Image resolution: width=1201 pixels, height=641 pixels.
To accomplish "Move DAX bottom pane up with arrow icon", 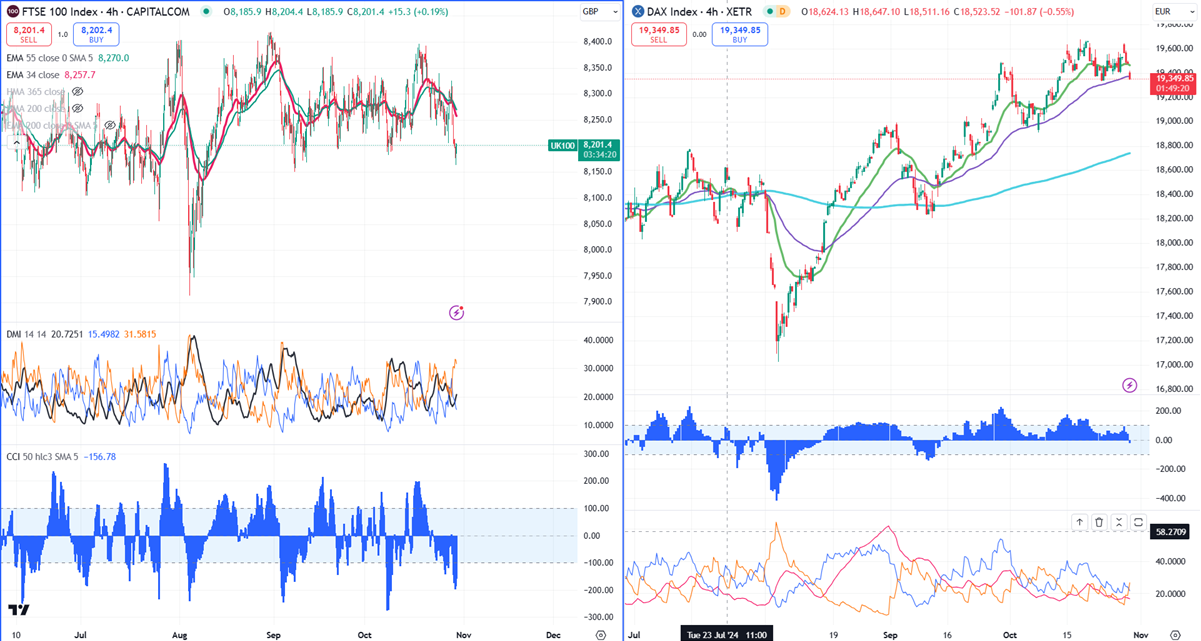I will coord(1079,522).
